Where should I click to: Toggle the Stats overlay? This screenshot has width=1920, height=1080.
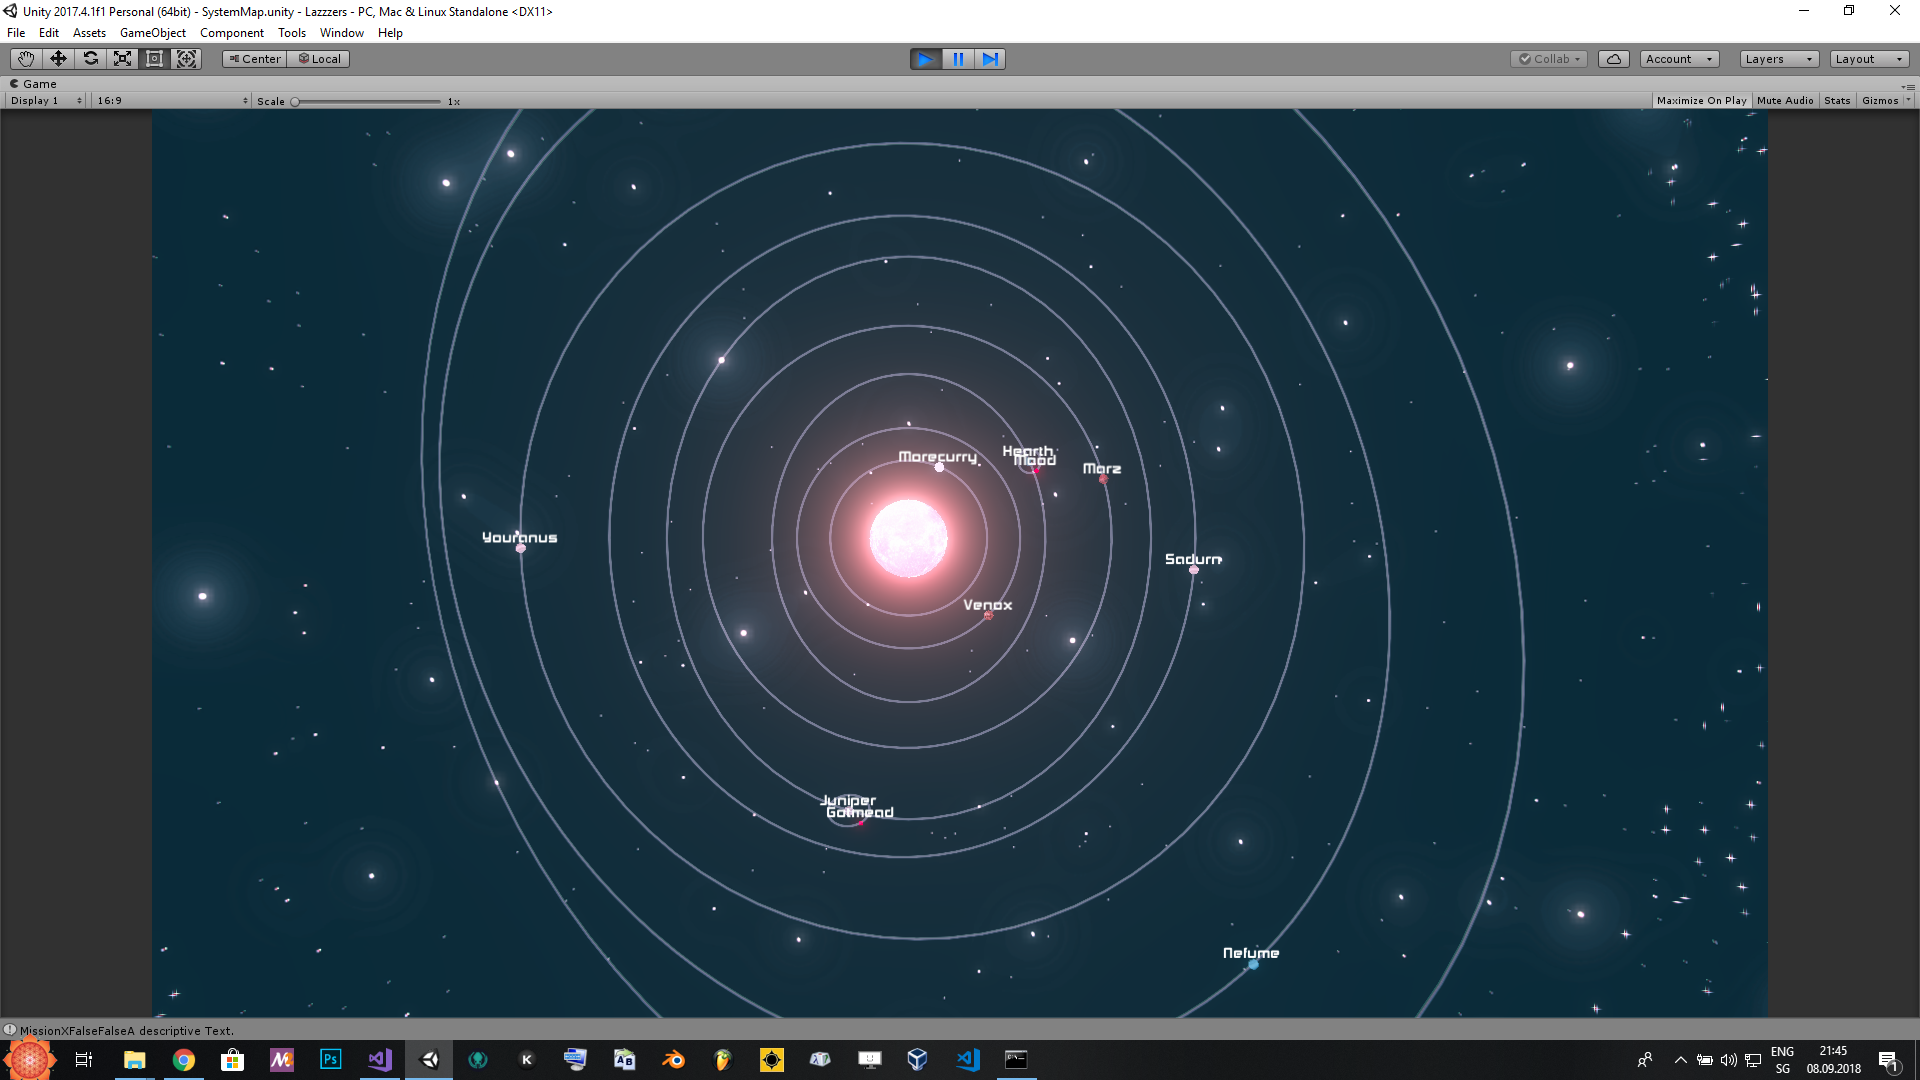(x=1836, y=101)
